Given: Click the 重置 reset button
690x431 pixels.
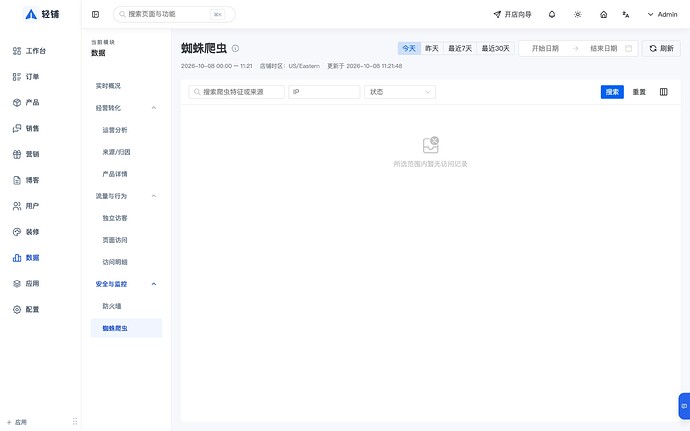Looking at the screenshot, I should (639, 92).
